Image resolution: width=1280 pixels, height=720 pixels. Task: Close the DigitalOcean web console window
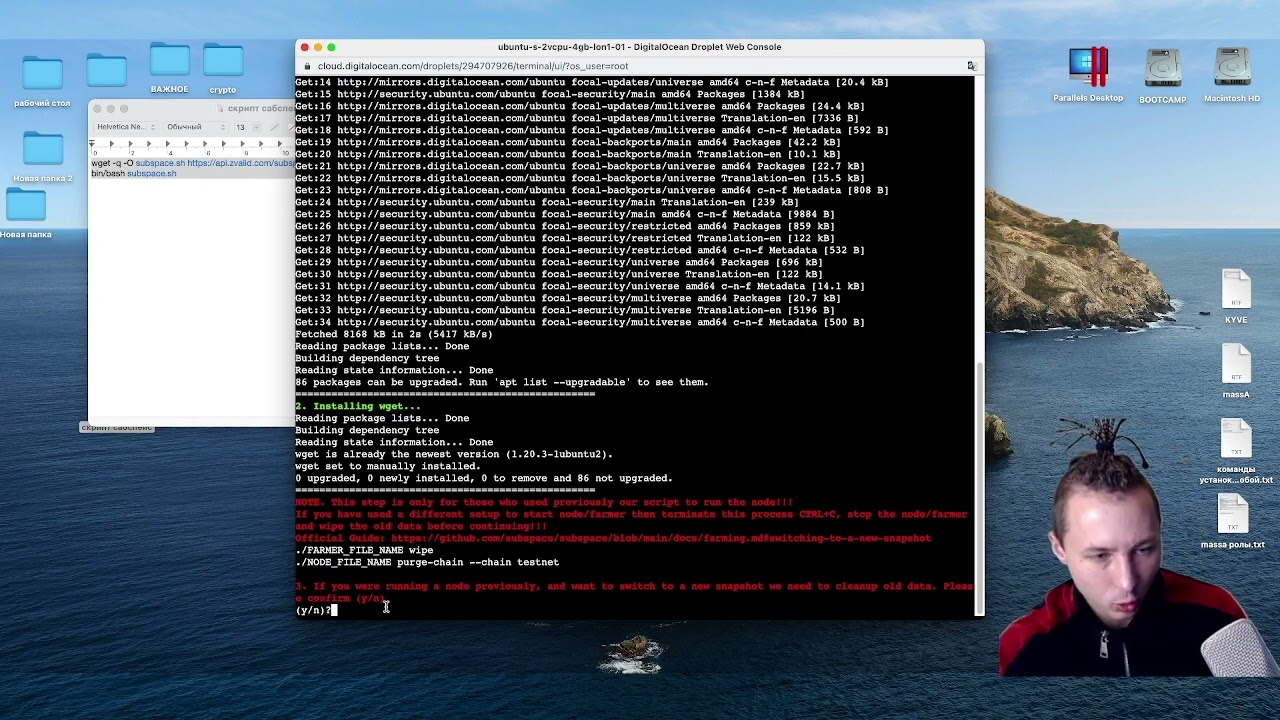click(305, 47)
